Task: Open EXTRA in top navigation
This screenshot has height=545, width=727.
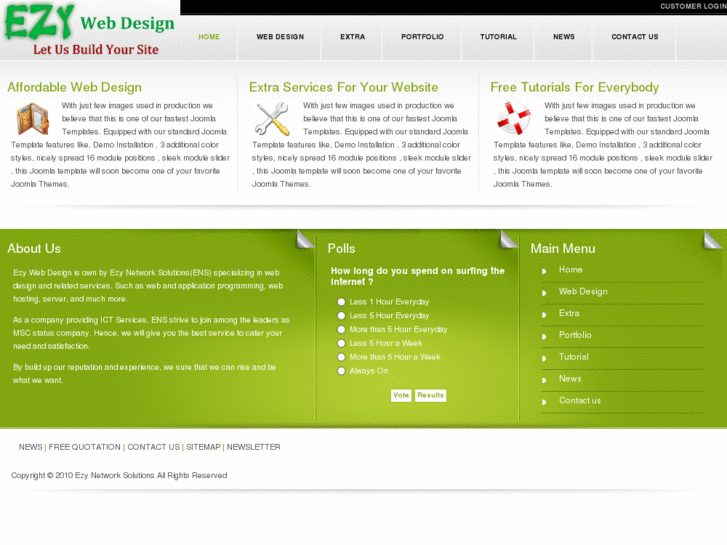Action: (x=352, y=37)
